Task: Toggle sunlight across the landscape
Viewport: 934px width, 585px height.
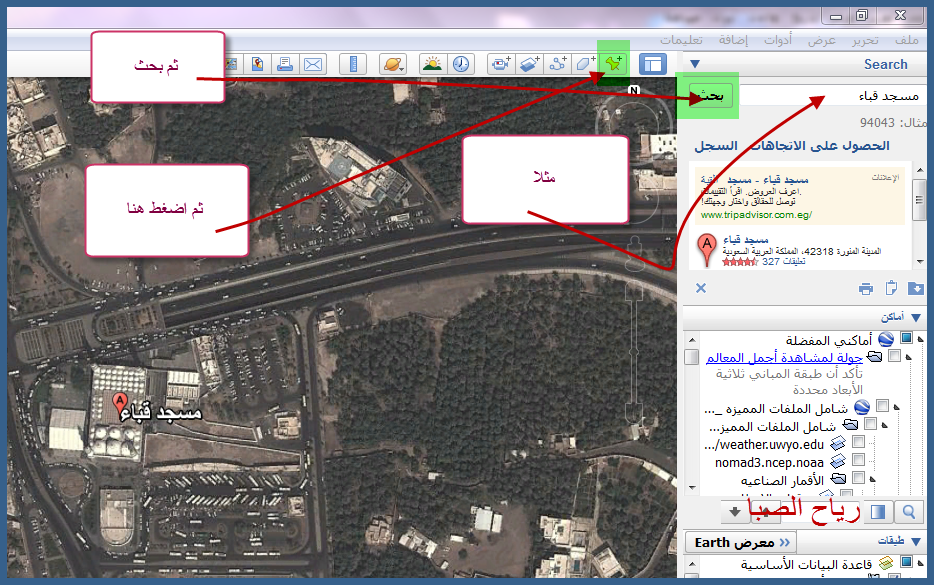Action: coord(432,63)
